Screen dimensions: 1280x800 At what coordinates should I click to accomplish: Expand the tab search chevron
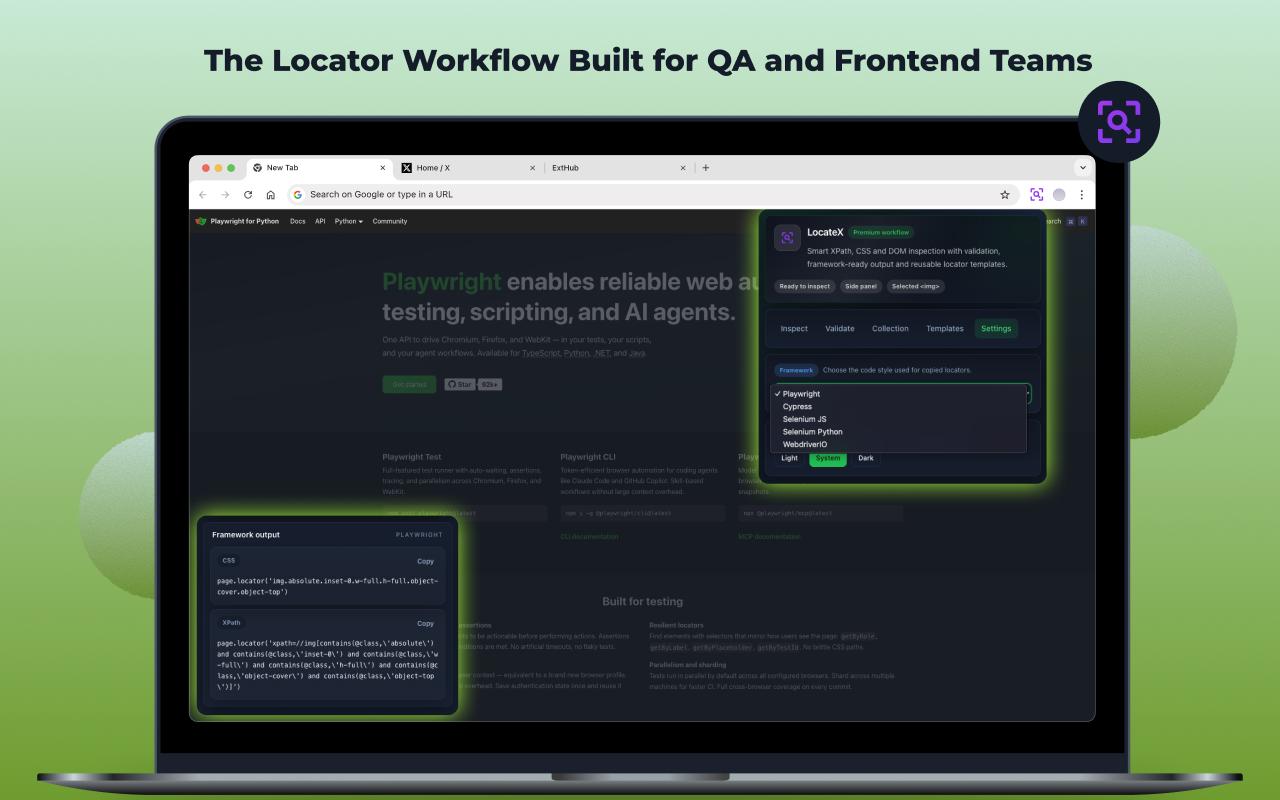click(x=1082, y=168)
